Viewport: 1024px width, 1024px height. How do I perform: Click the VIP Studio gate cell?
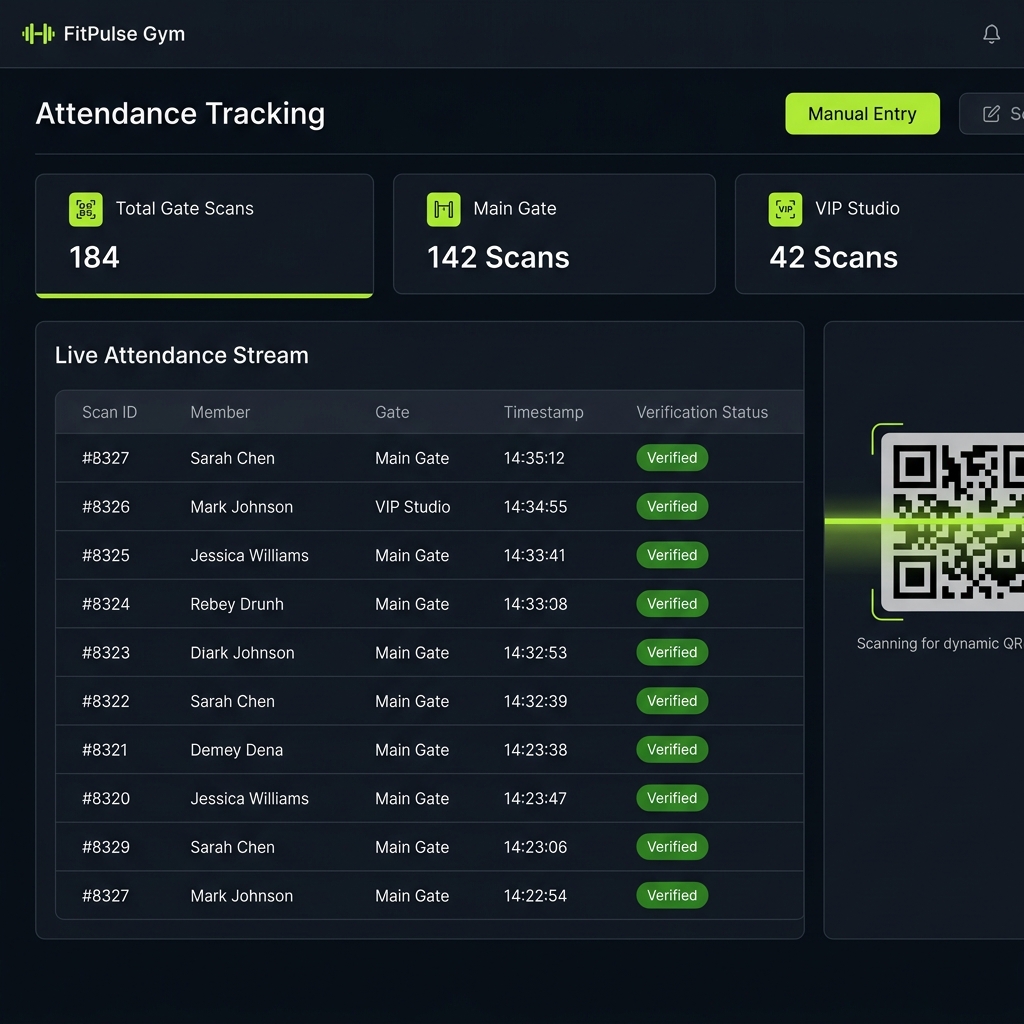pos(413,507)
